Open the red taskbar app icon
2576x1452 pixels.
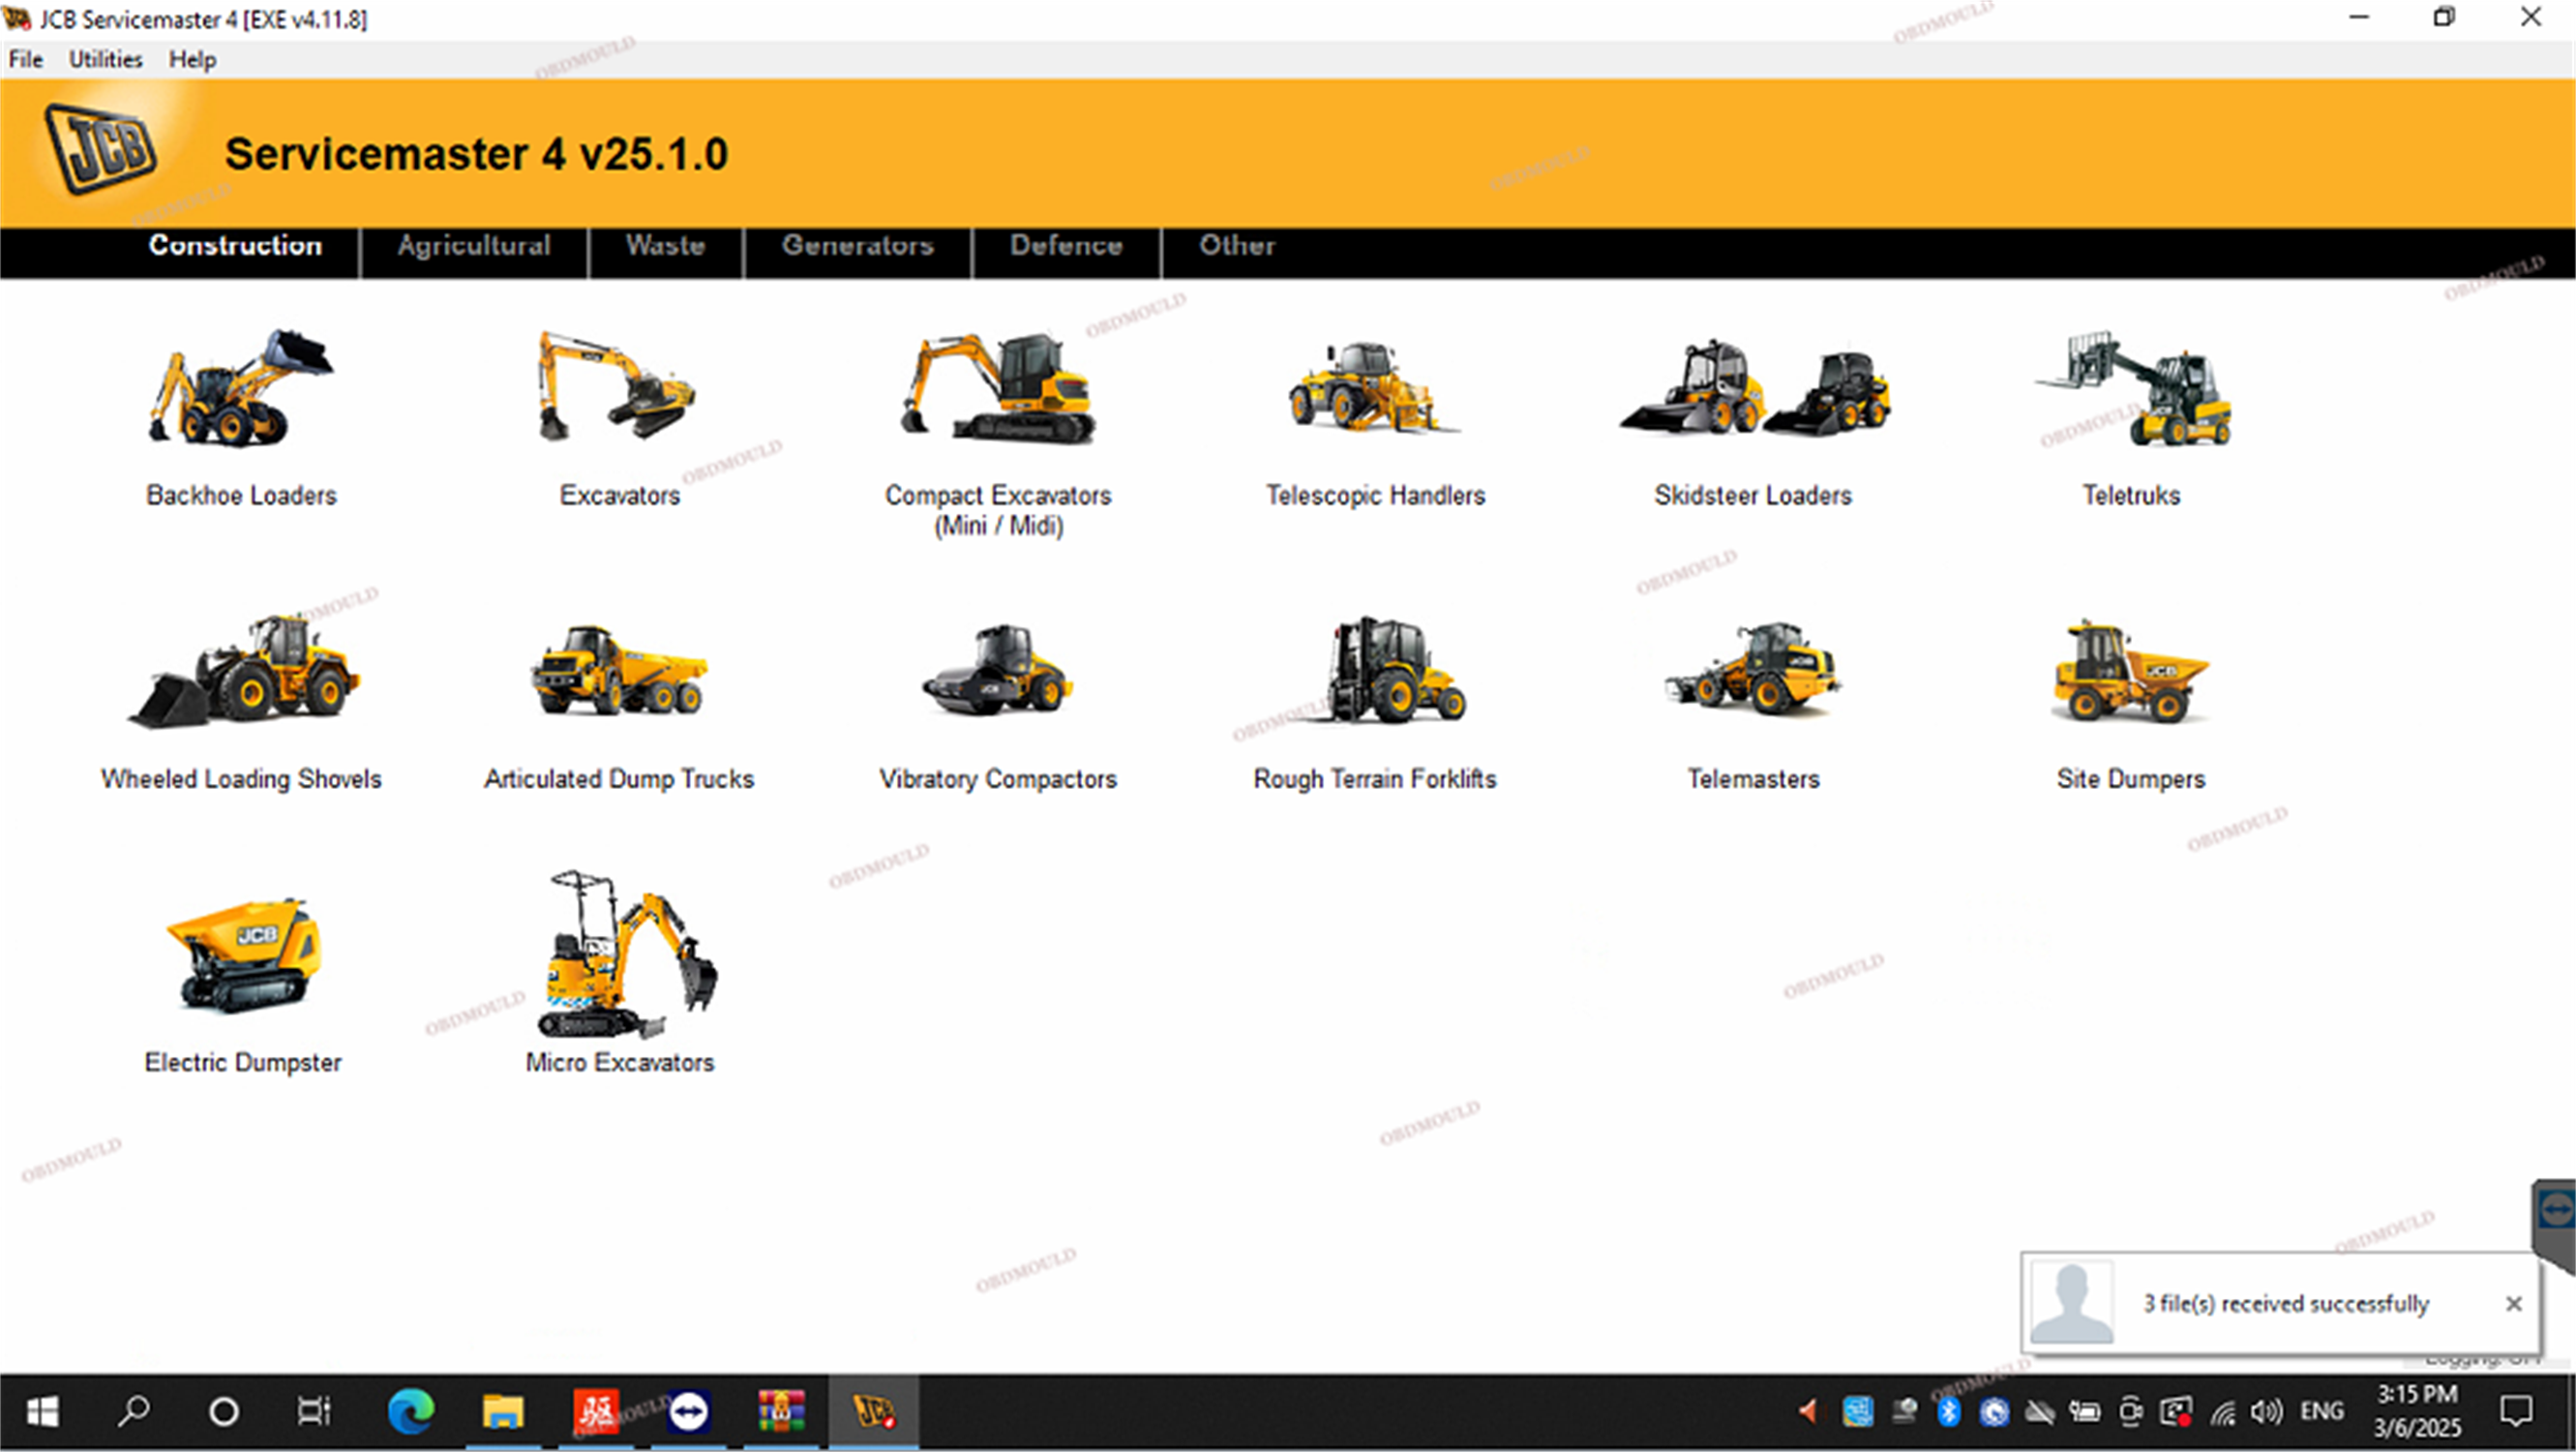(x=596, y=1412)
